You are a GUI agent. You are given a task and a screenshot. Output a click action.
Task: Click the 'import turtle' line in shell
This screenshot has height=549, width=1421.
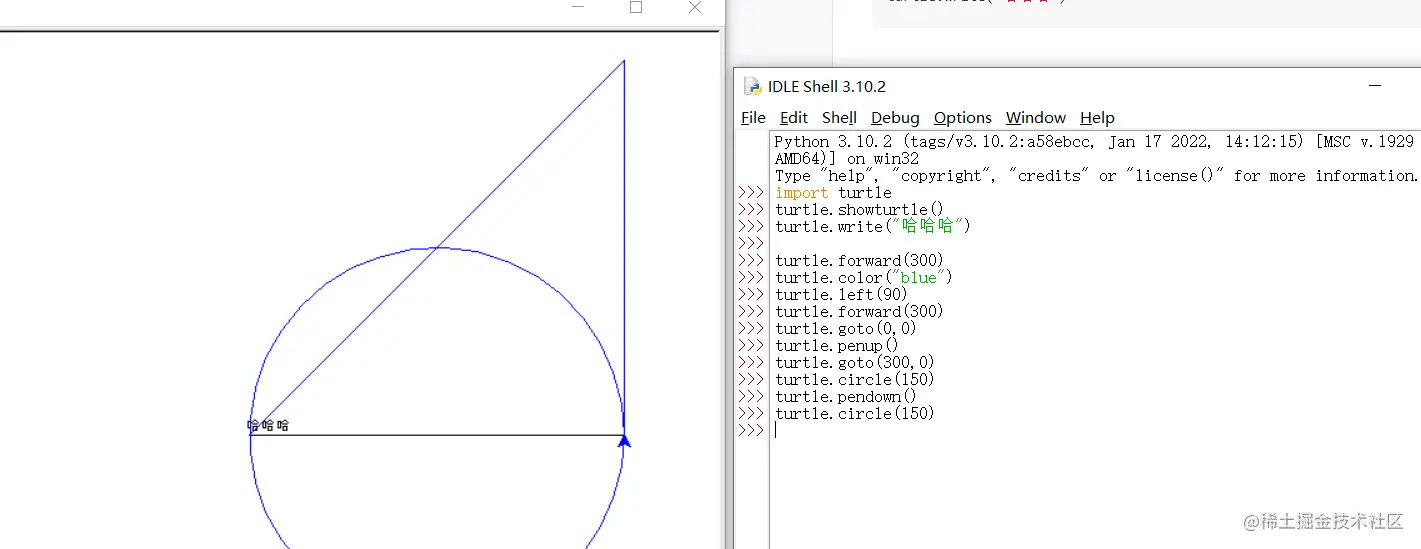tap(833, 193)
